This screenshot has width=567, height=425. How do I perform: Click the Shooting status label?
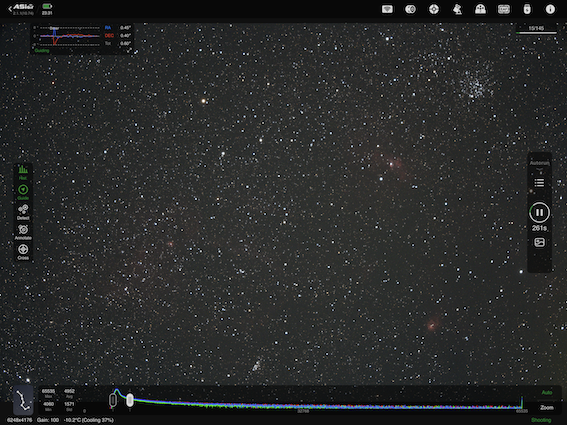[541, 420]
